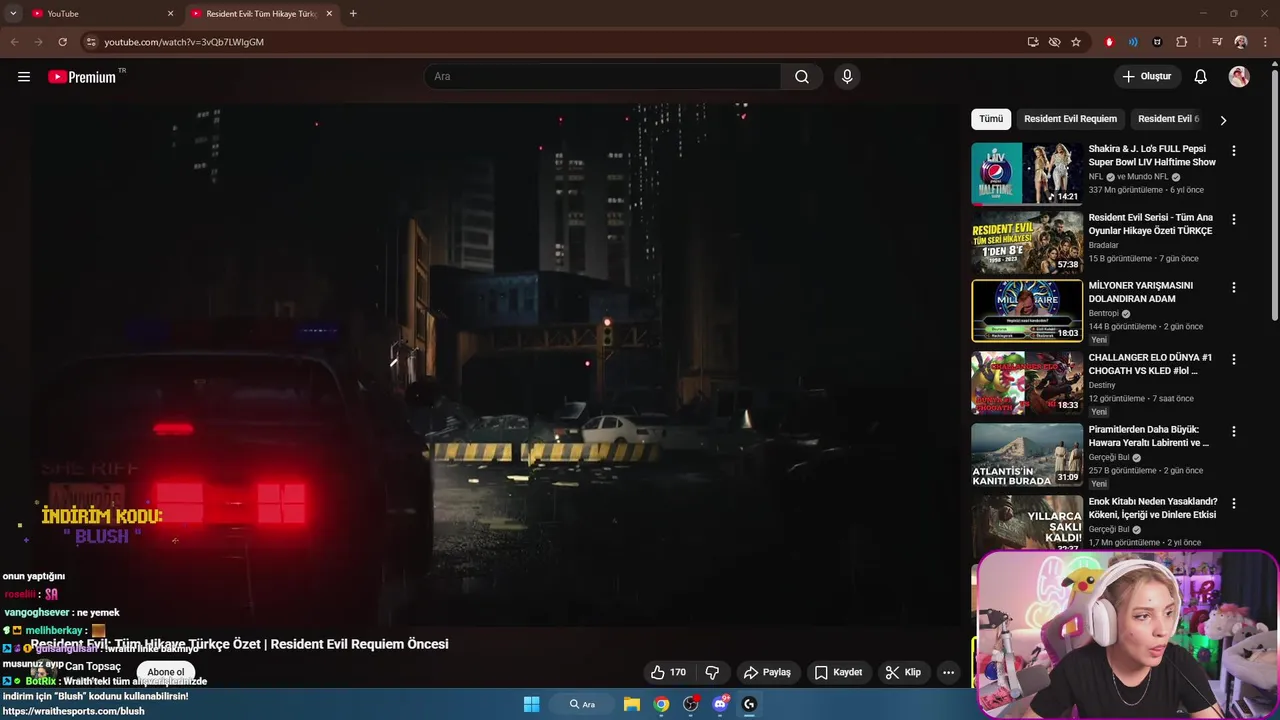The height and width of the screenshot is (720, 1280).
Task: Close the YouTube browser tab
Action: [170, 13]
